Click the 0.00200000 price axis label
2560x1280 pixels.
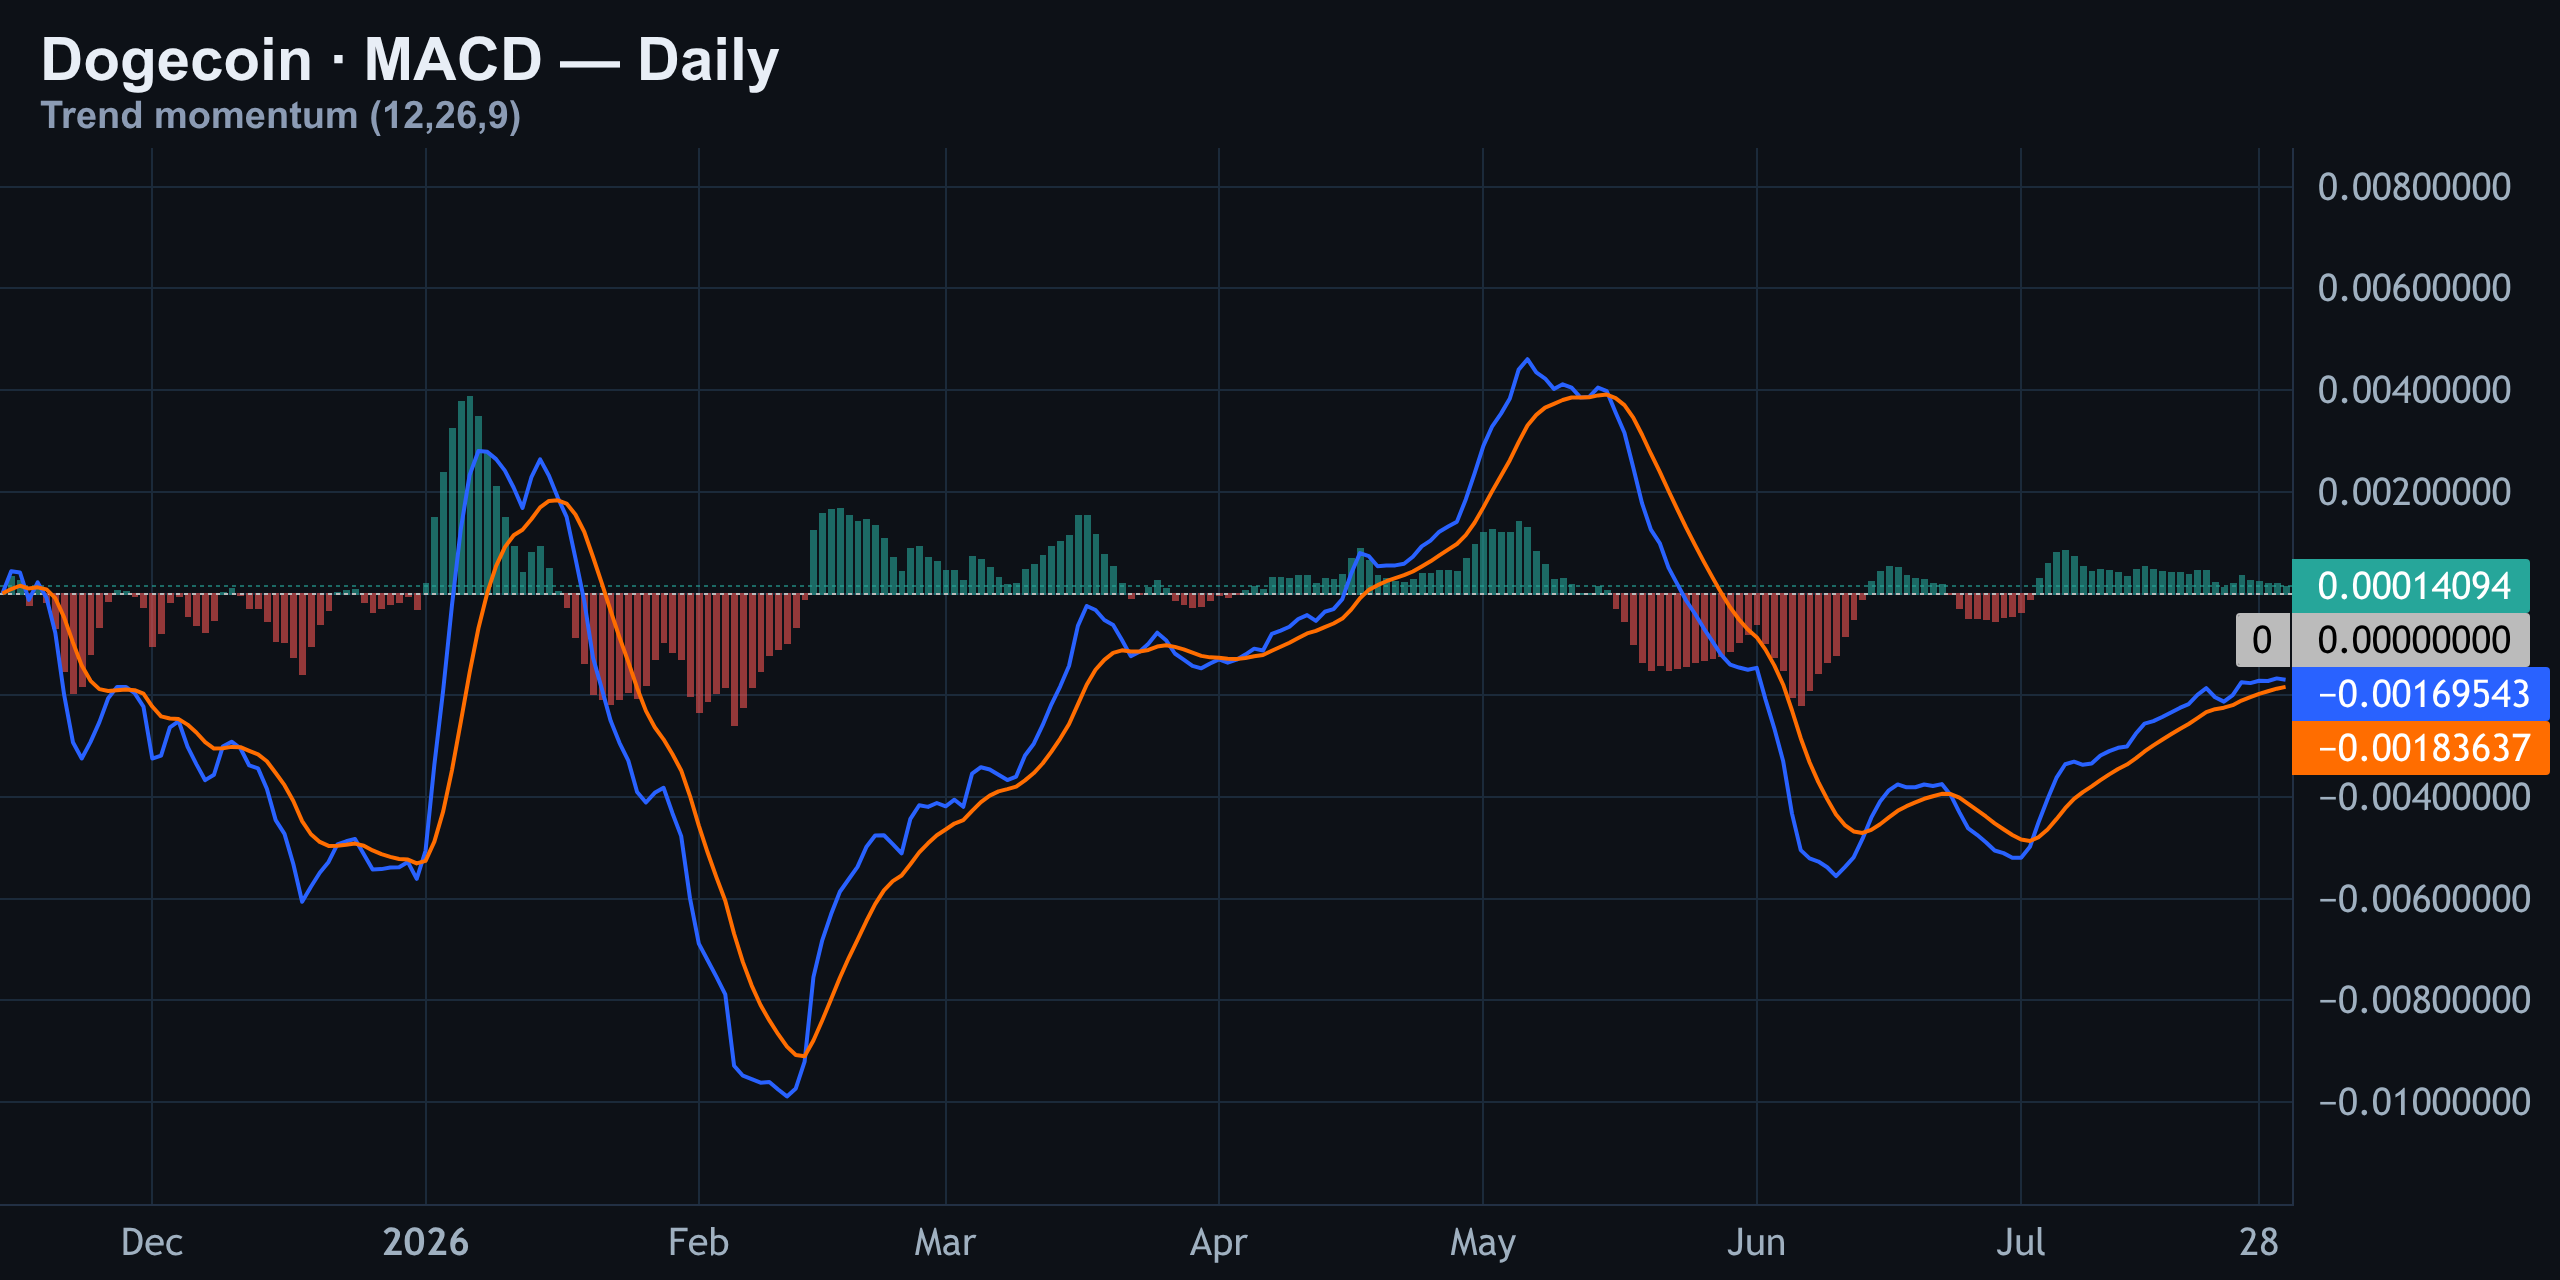tap(2414, 492)
